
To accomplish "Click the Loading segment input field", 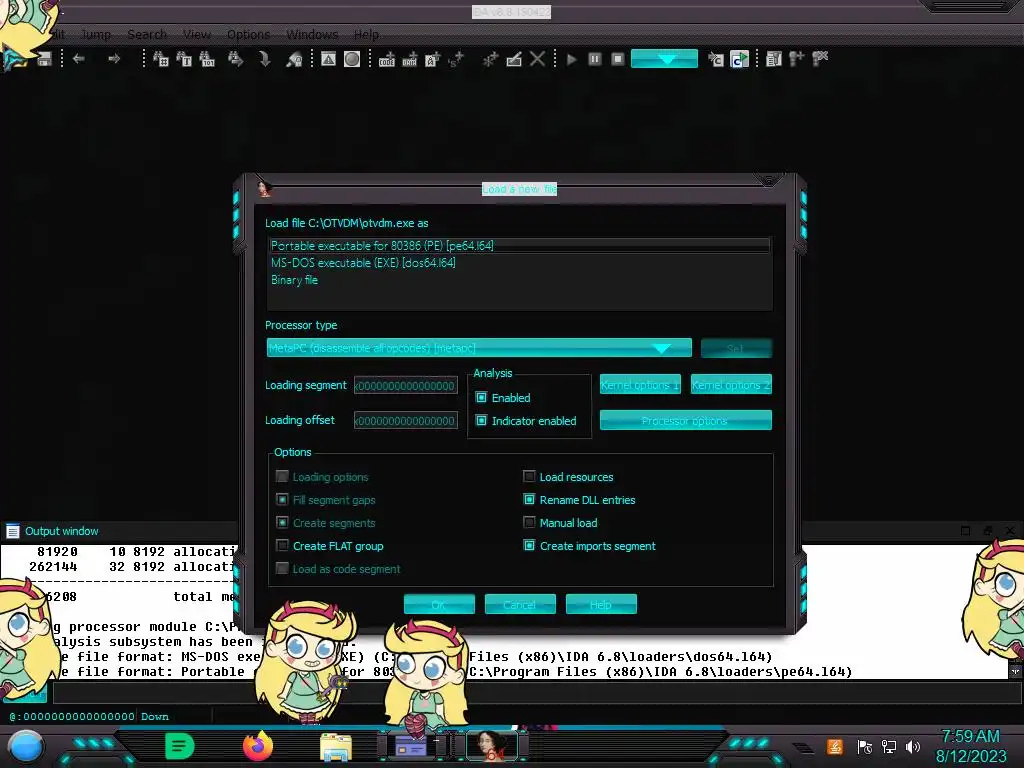I will tap(406, 385).
